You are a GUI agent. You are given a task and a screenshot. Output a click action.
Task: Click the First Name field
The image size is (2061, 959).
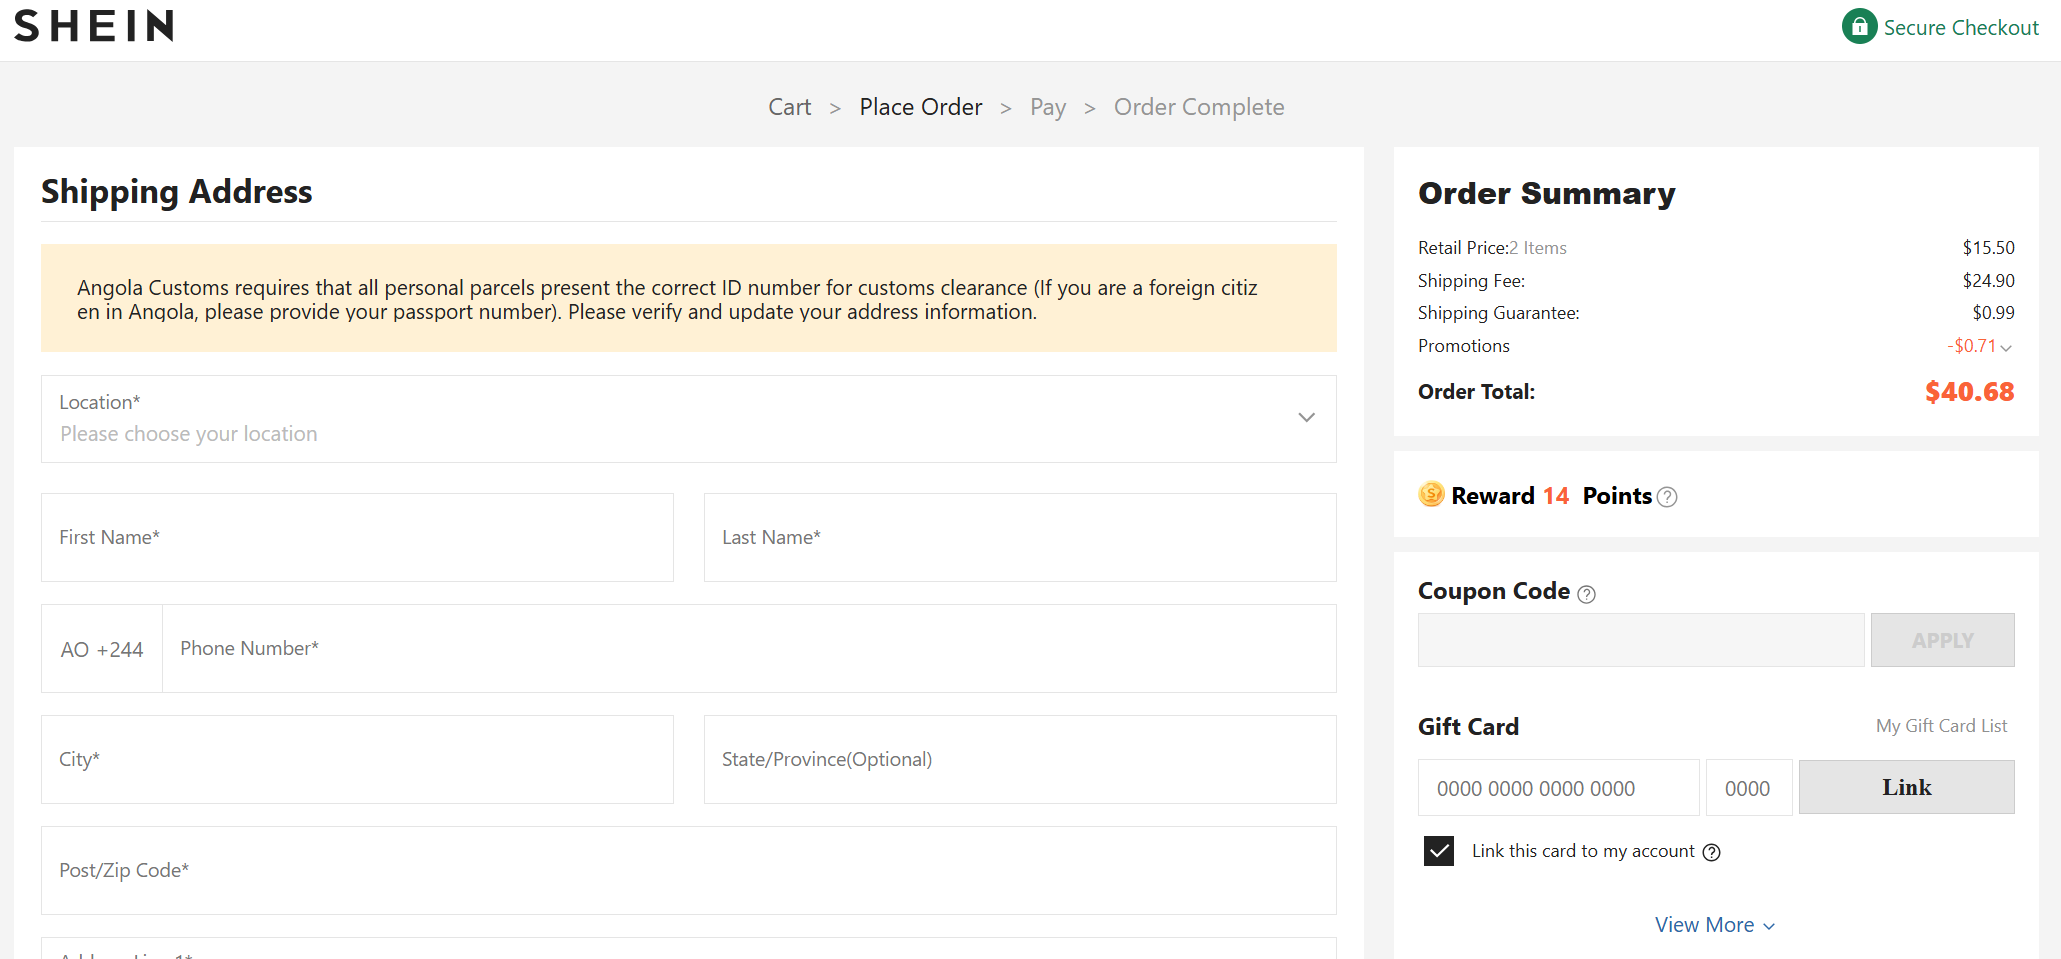coord(356,537)
